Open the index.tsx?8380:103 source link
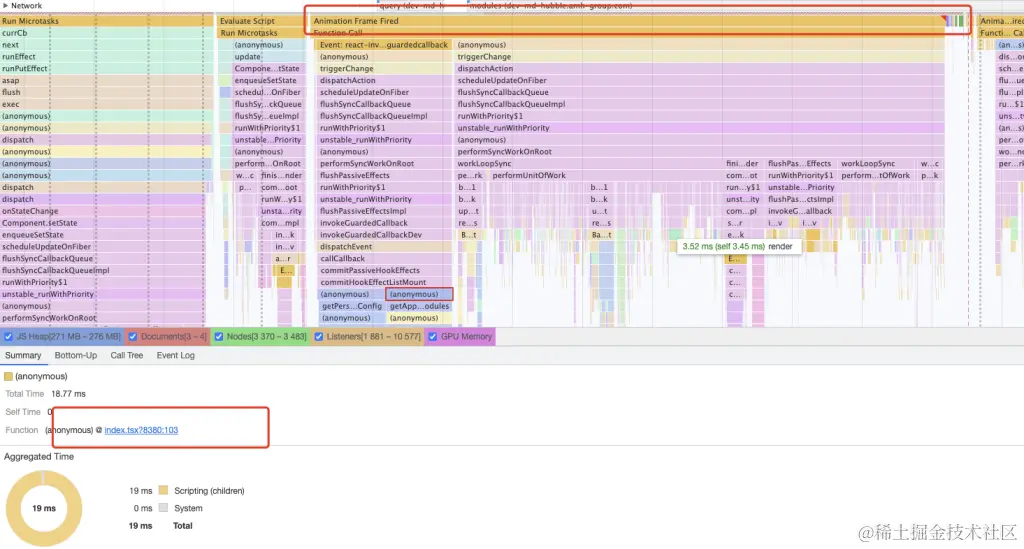This screenshot has height=549, width=1024. tap(141, 430)
